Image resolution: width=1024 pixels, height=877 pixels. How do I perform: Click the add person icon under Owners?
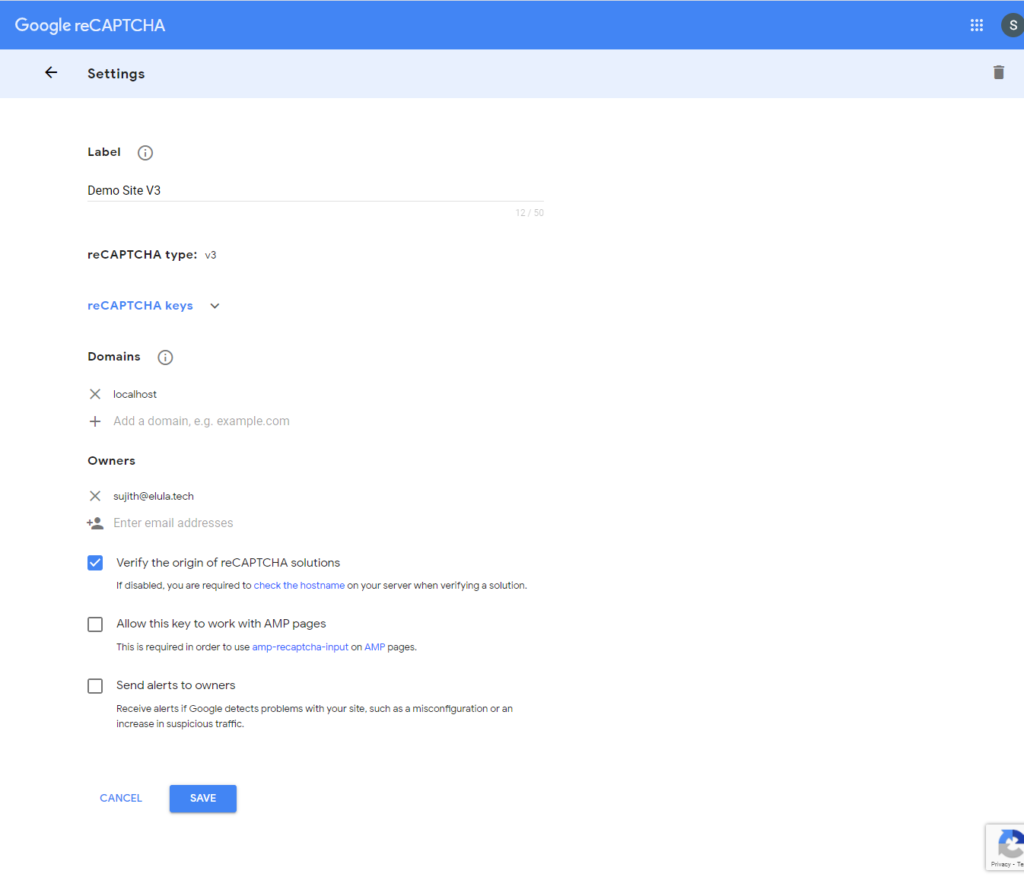tap(95, 523)
